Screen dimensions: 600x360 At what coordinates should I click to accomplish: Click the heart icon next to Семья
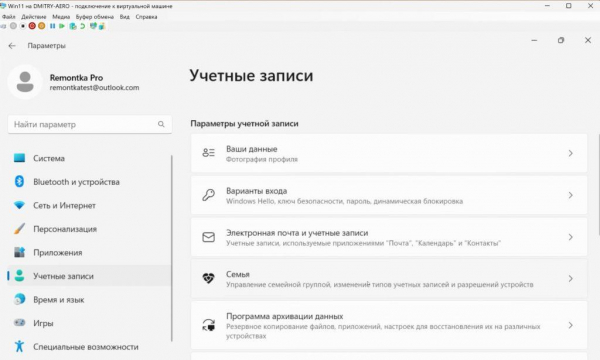(209, 278)
